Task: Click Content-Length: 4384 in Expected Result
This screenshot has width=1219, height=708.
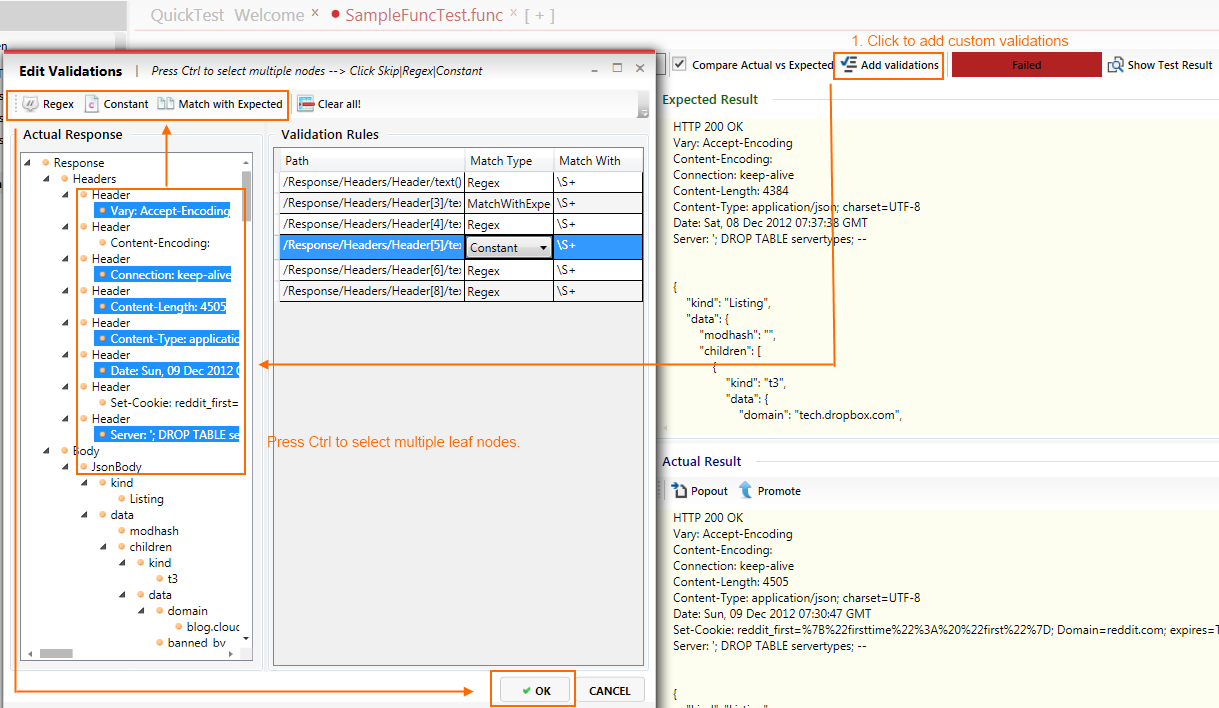Action: tap(731, 191)
